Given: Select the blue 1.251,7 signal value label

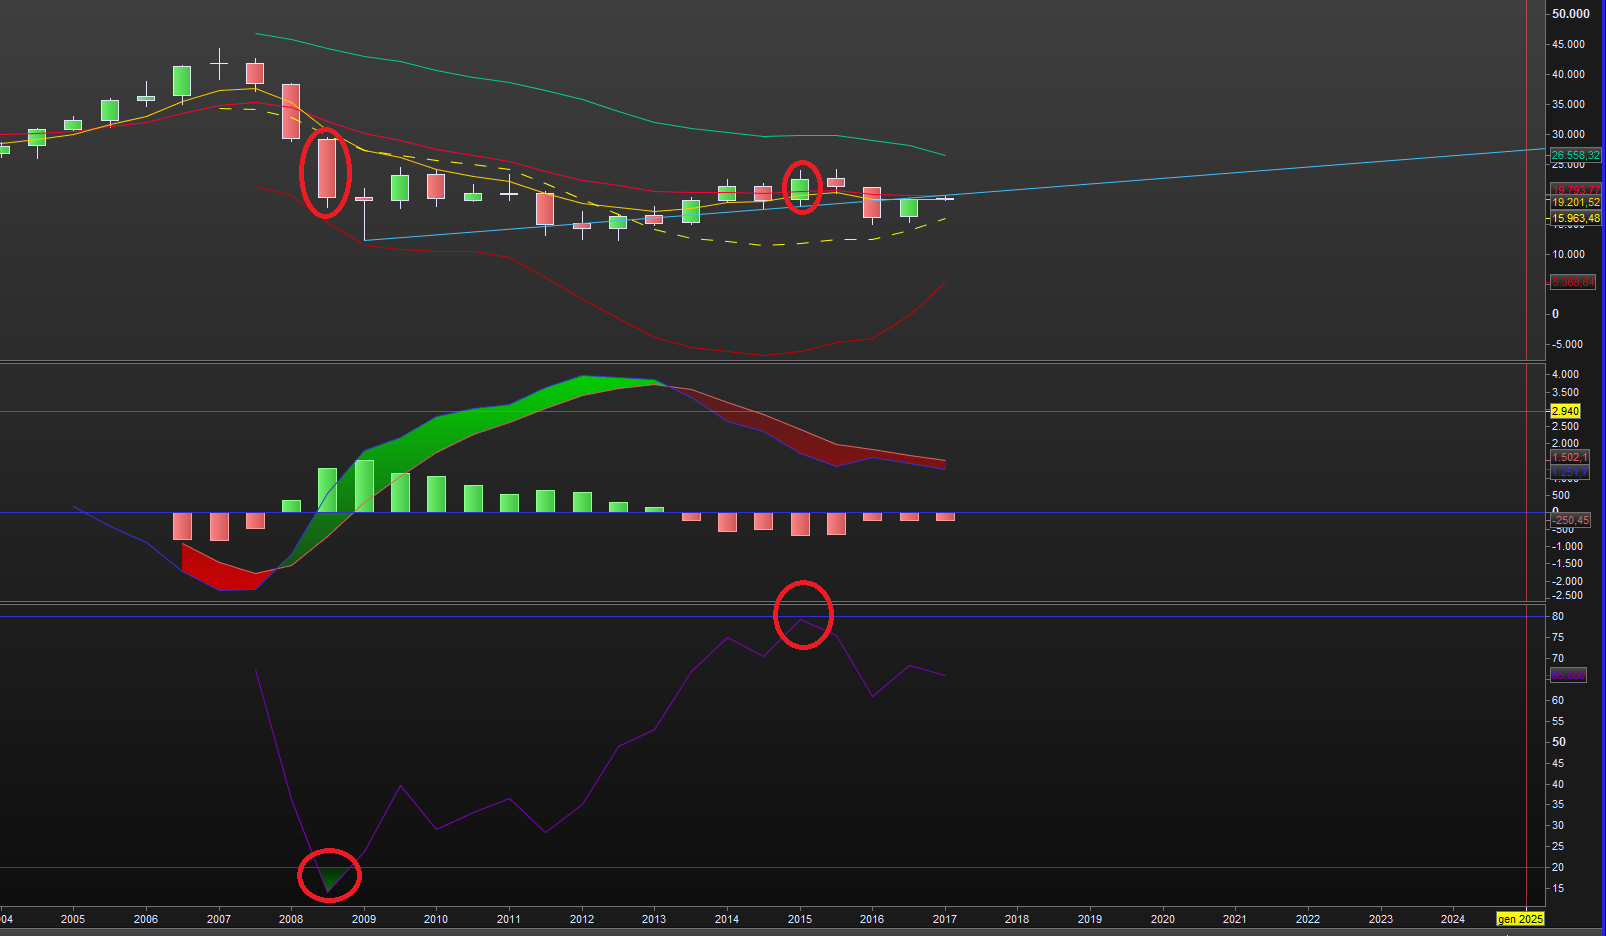Looking at the screenshot, I should (1569, 472).
